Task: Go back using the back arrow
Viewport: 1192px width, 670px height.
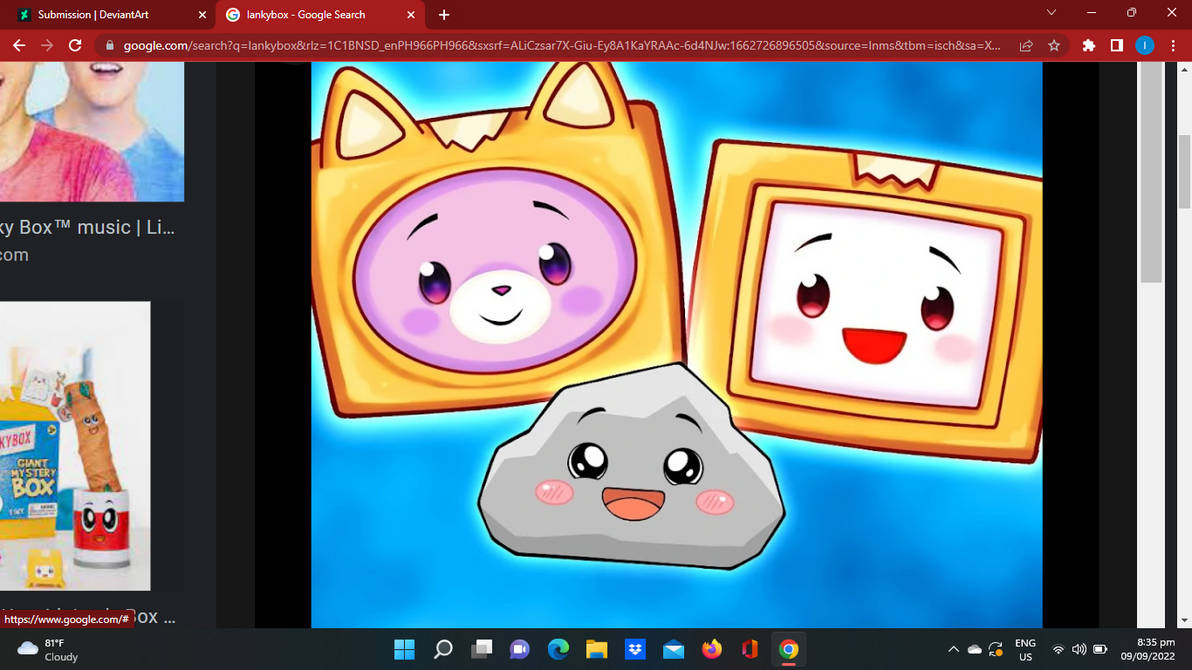Action: click(x=18, y=45)
